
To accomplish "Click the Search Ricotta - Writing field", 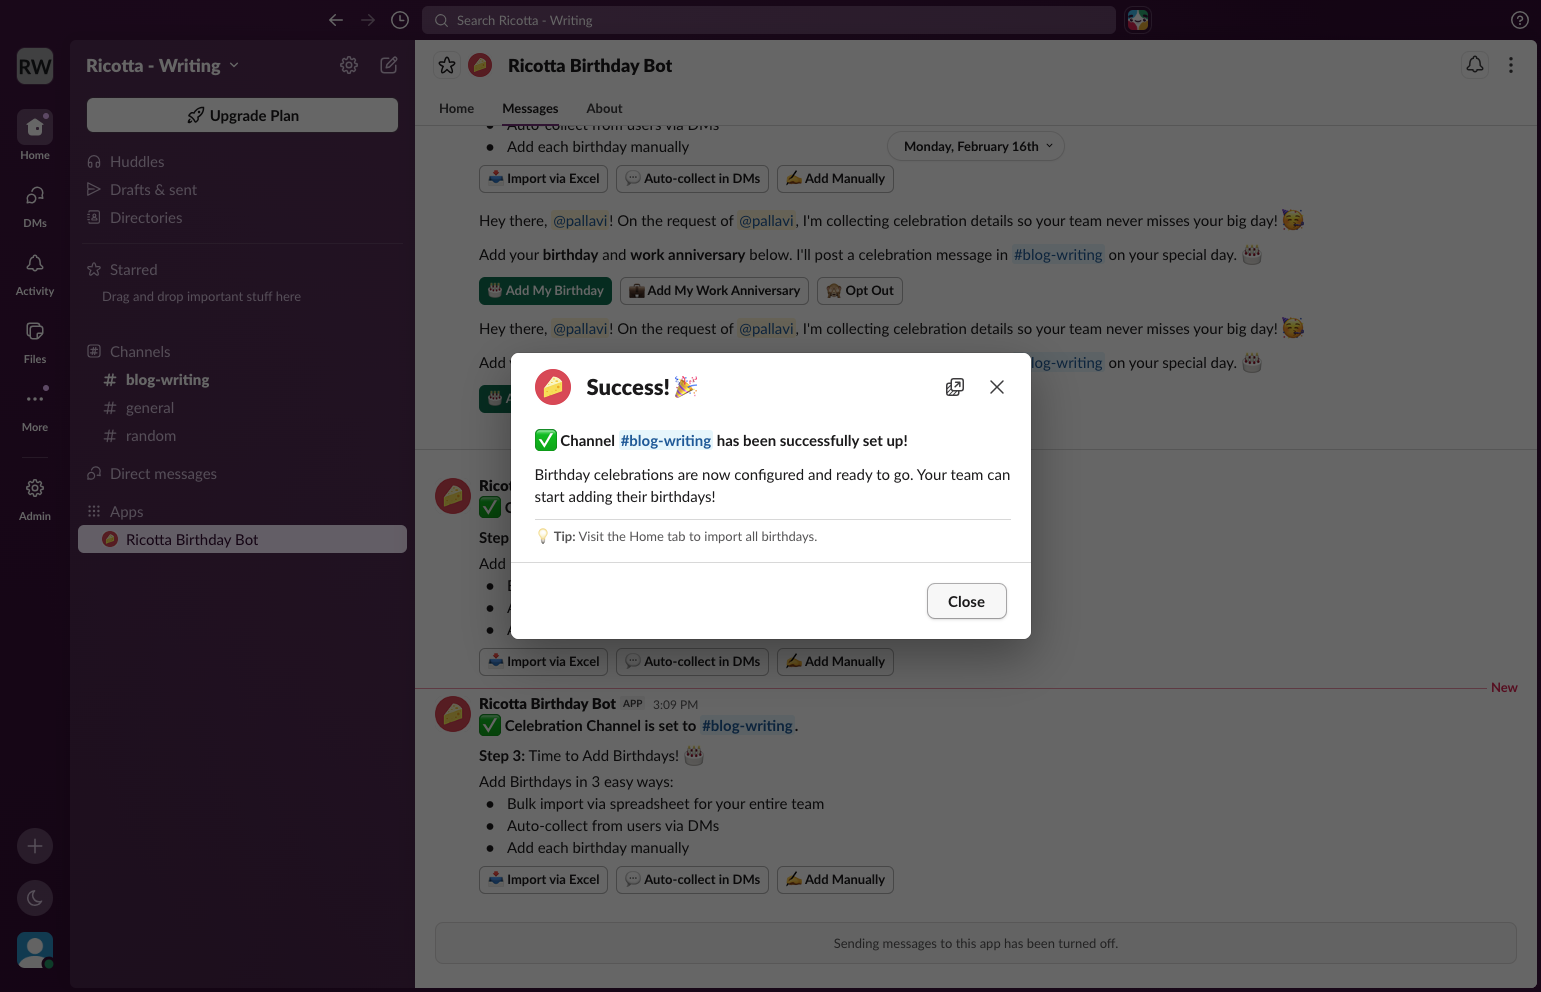I will tap(768, 20).
